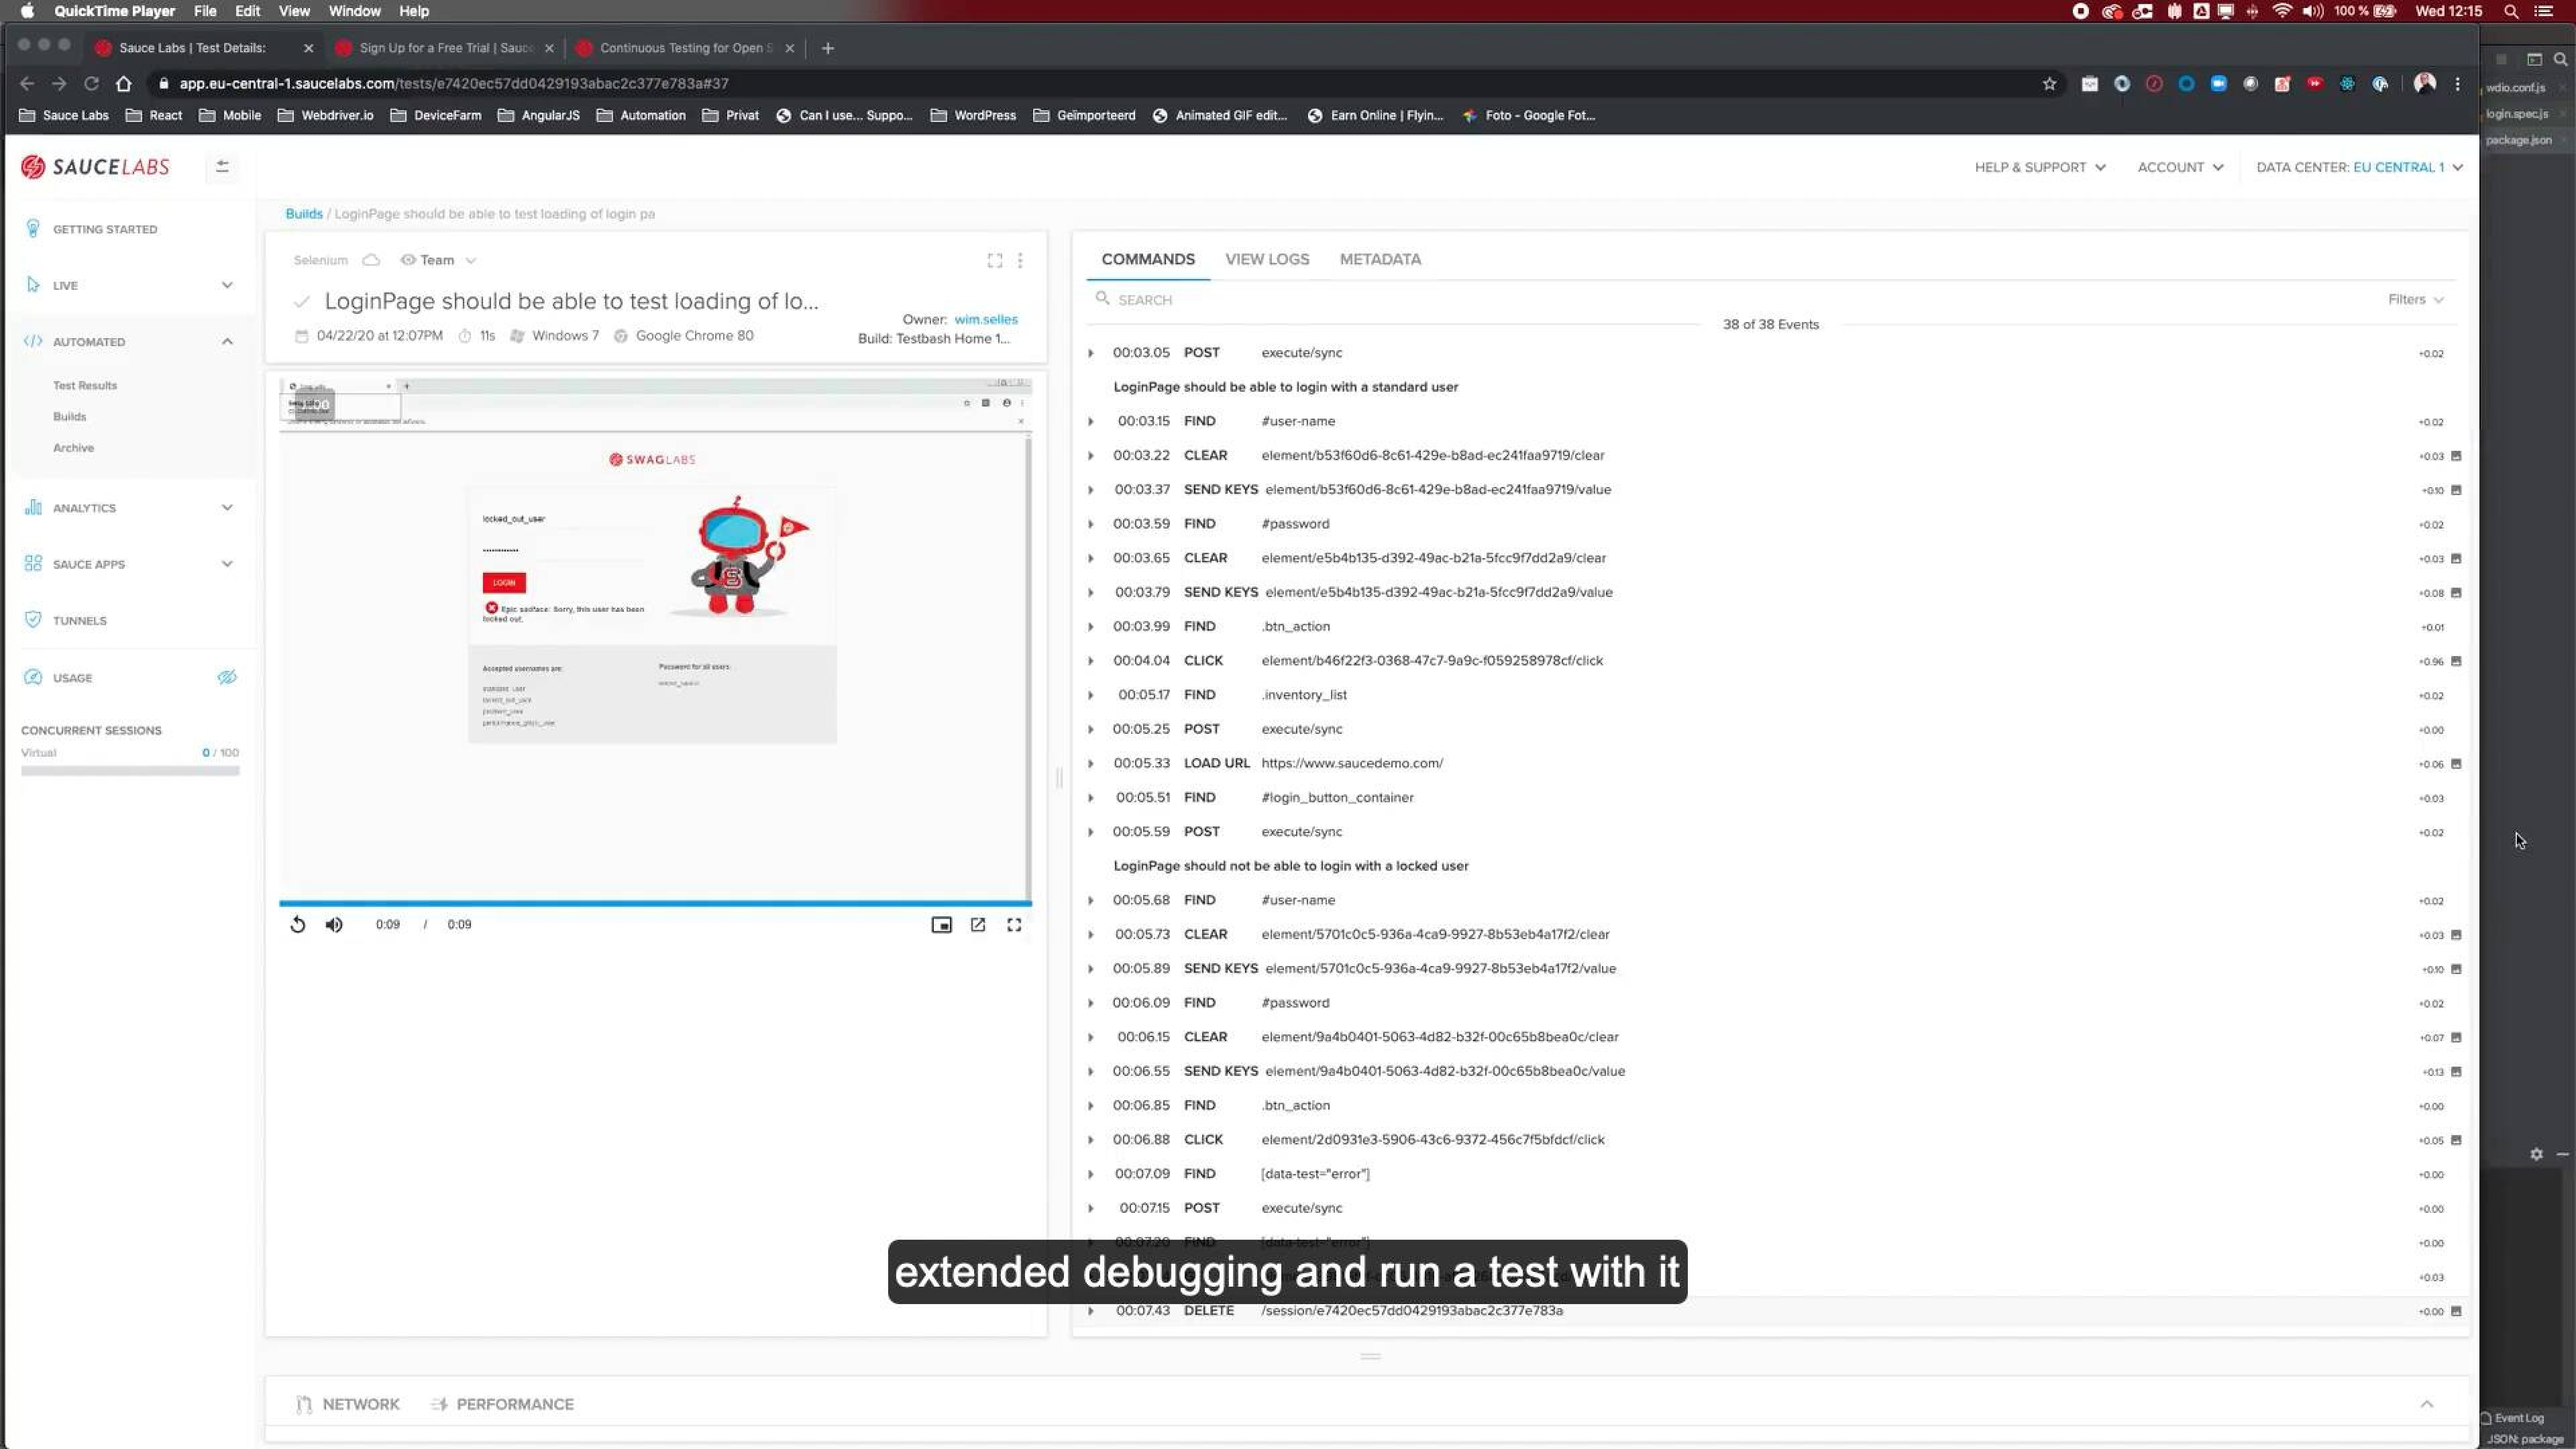This screenshot has width=2576, height=1449.
Task: Expand the Sauce Apps section
Action: (227, 564)
